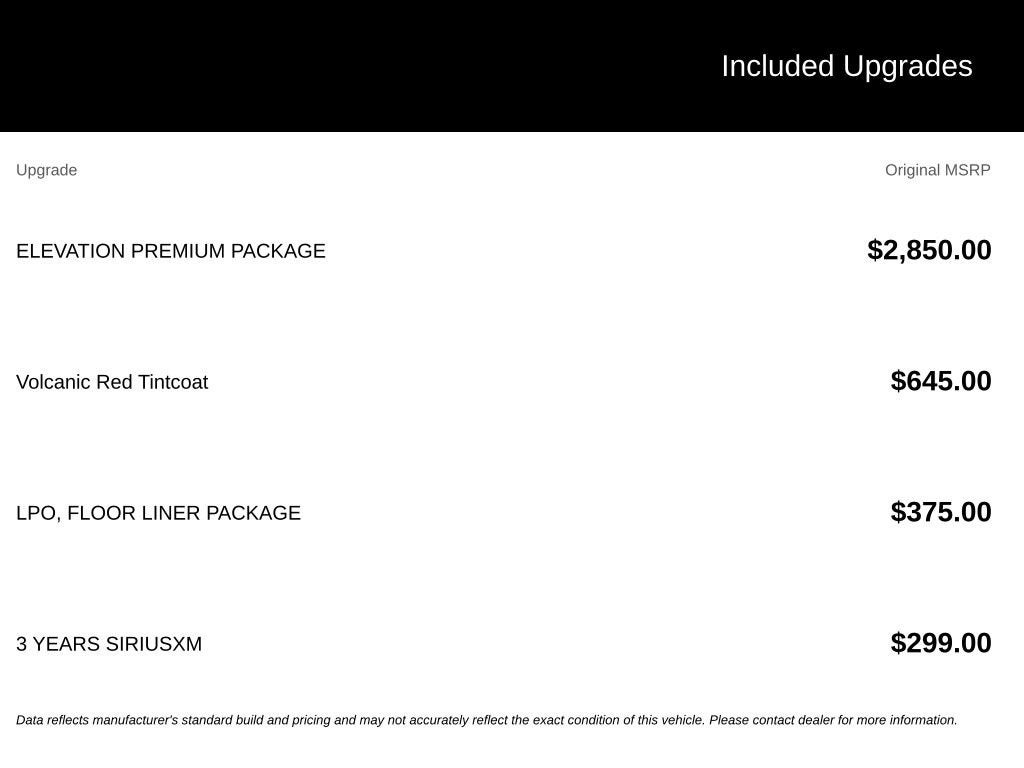
Task: Click the ELEVATION PREMIUM PACKAGE upgrade name
Action: click(170, 251)
